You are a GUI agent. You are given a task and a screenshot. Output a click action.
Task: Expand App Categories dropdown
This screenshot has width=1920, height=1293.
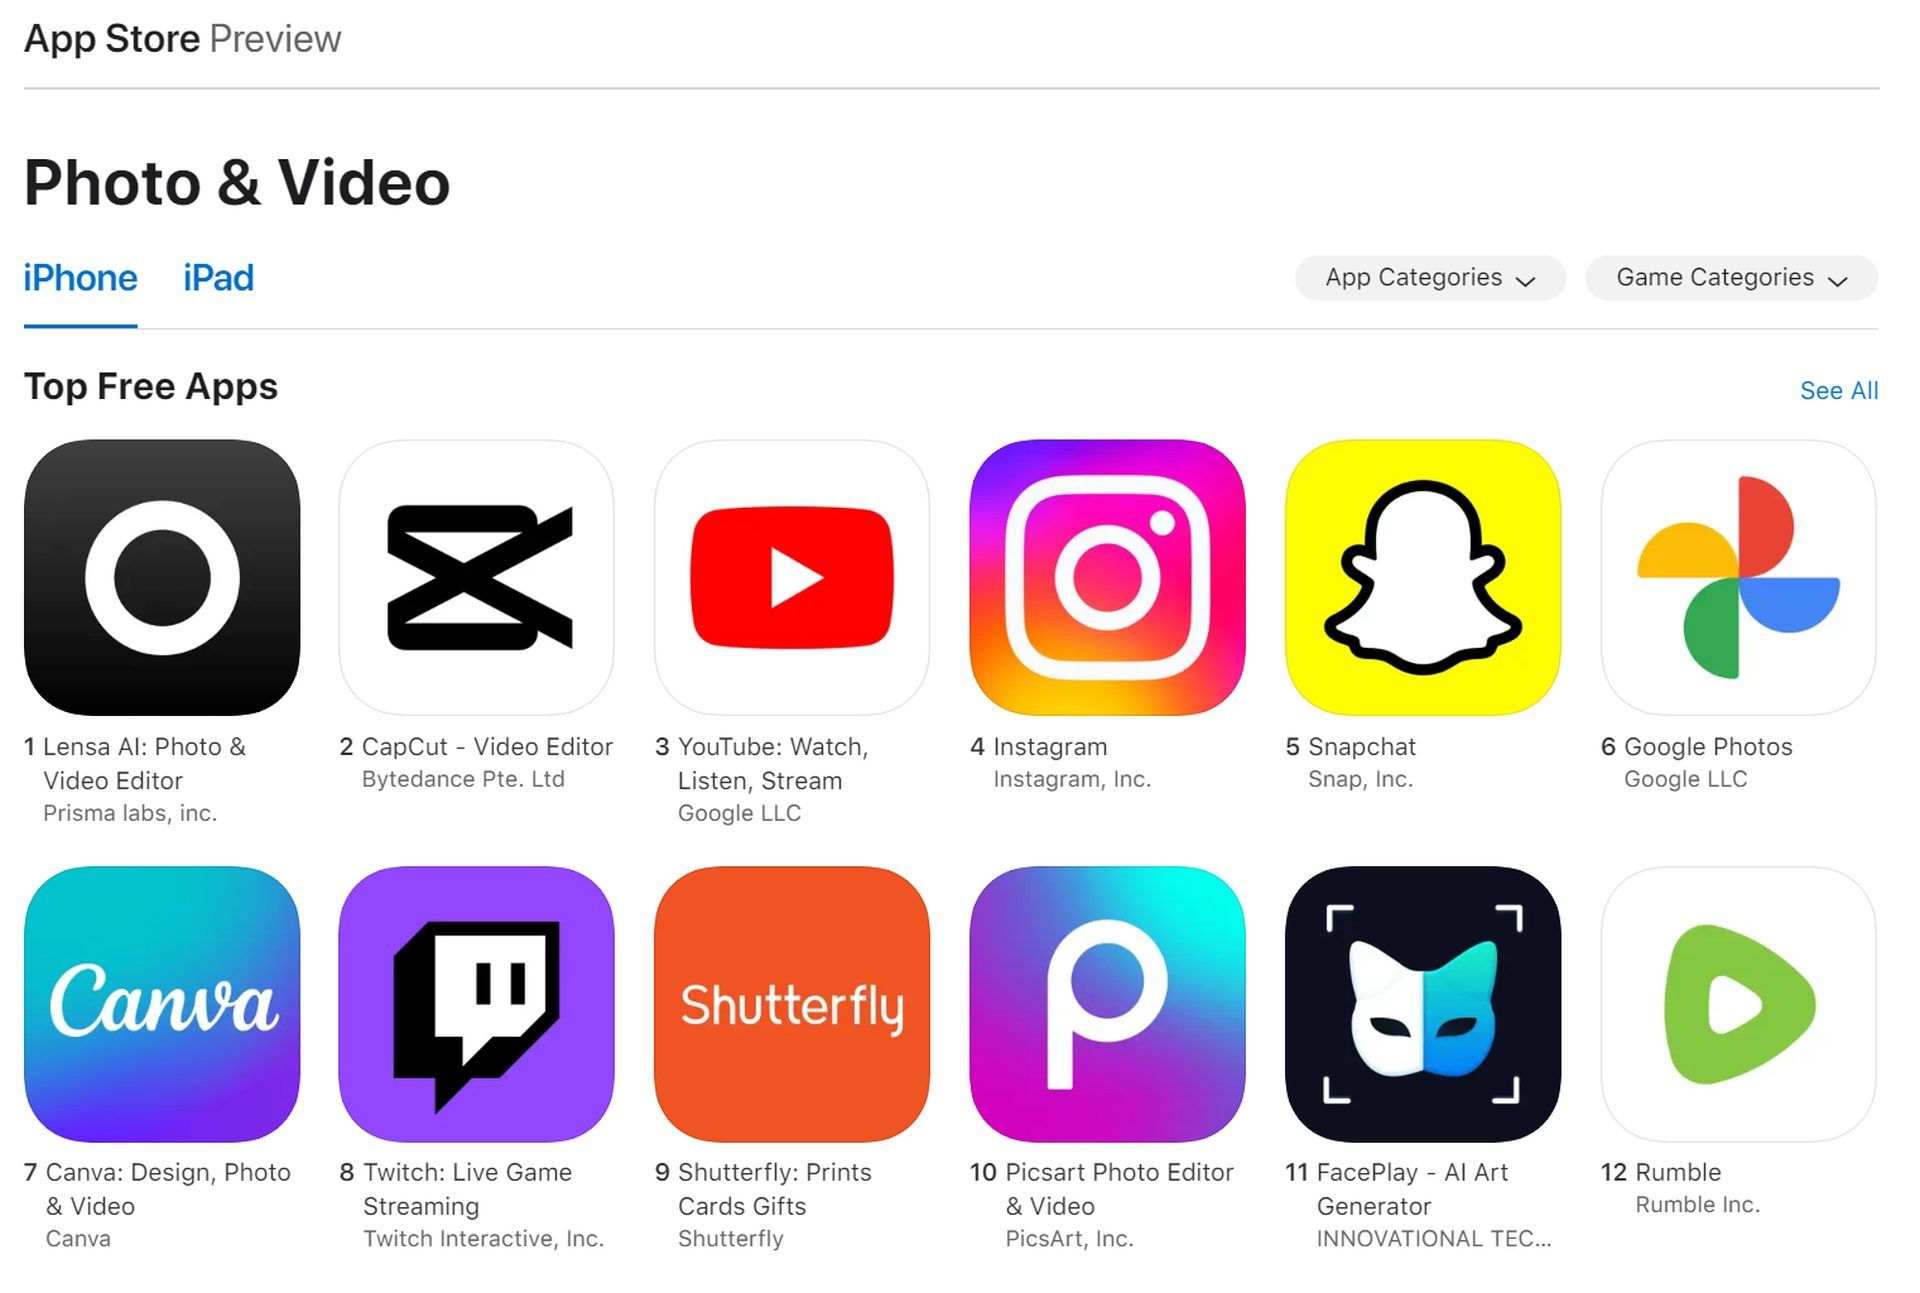click(1430, 276)
